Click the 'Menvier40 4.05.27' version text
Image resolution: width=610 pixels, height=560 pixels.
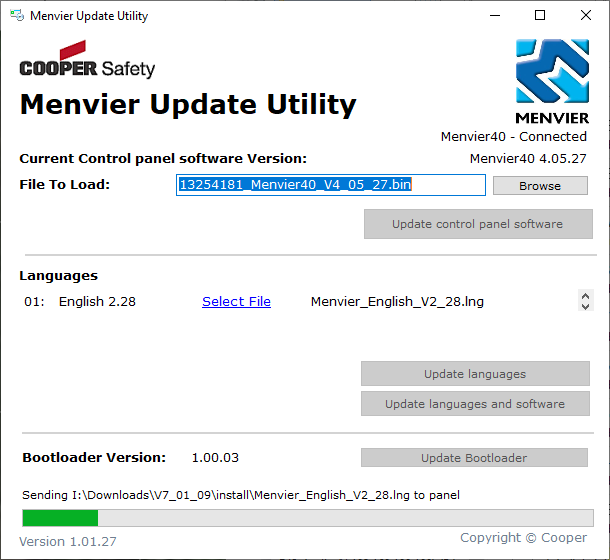(528, 159)
